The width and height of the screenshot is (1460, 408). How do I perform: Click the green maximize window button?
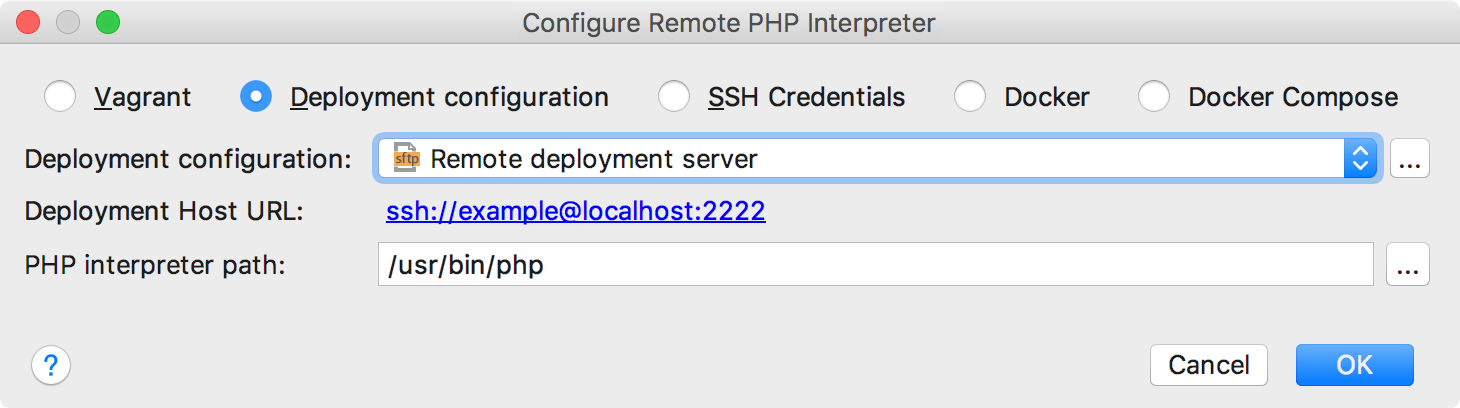tap(107, 21)
